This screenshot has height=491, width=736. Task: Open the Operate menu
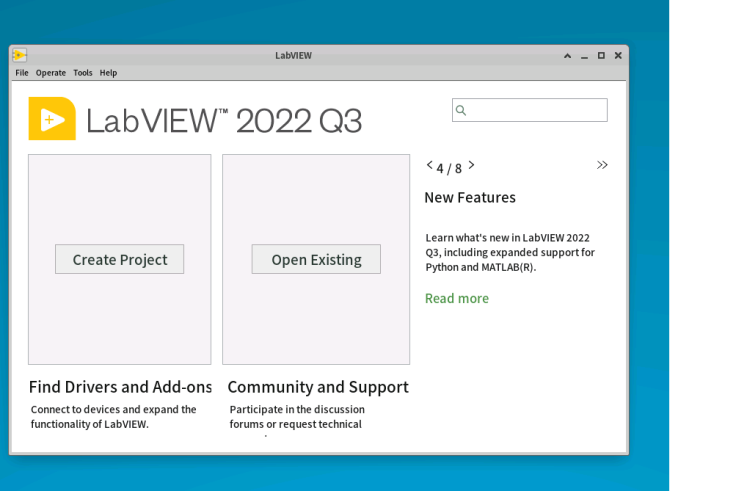[51, 73]
